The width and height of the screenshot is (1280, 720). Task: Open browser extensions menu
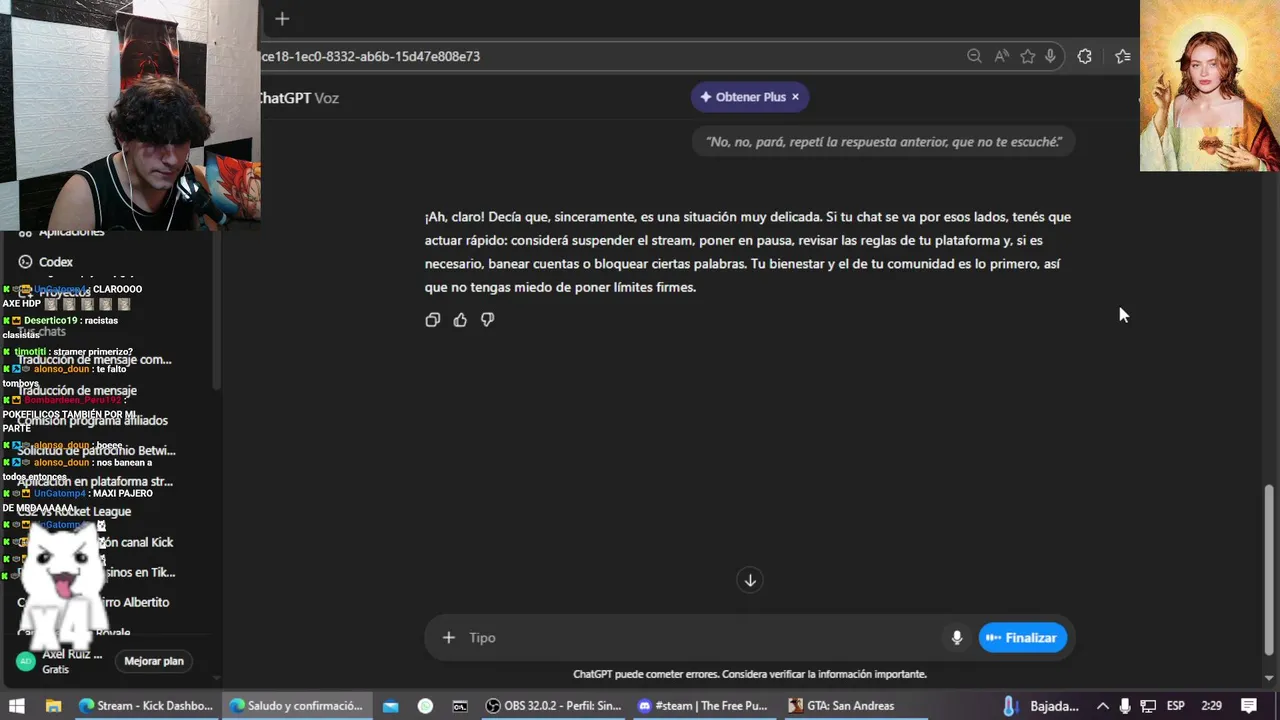click(1084, 56)
